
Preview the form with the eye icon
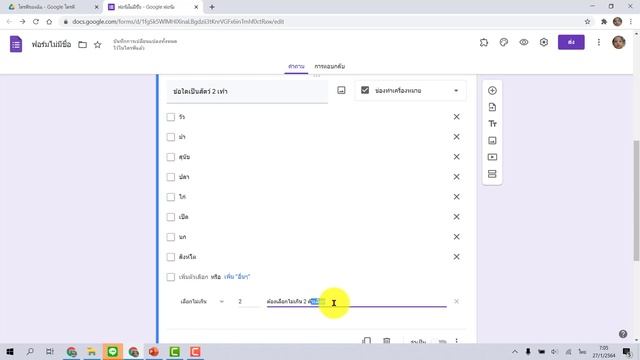click(x=524, y=42)
